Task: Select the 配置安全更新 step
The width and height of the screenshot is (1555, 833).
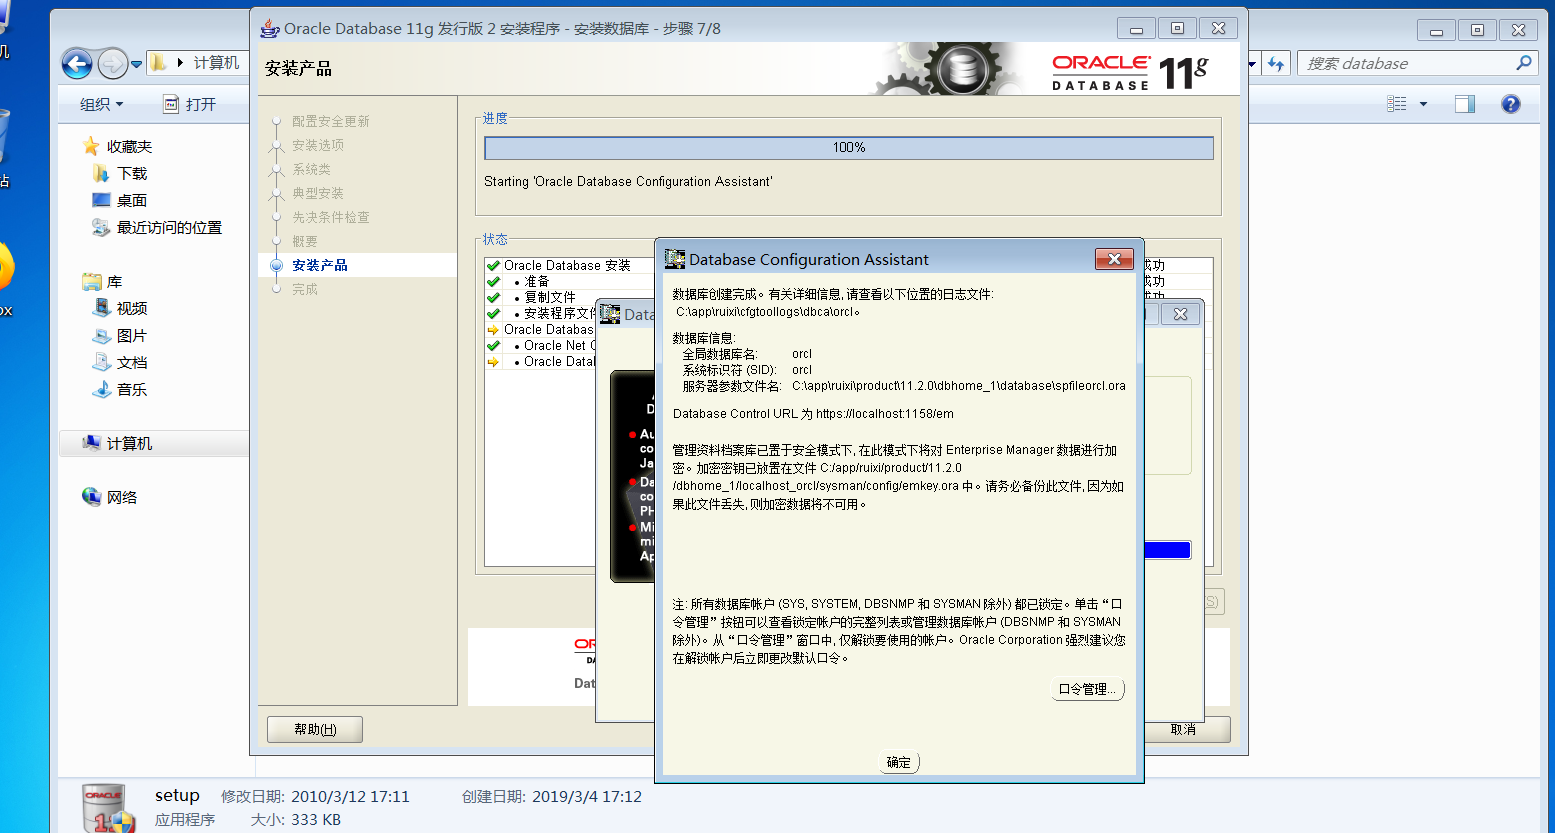Action: (331, 121)
